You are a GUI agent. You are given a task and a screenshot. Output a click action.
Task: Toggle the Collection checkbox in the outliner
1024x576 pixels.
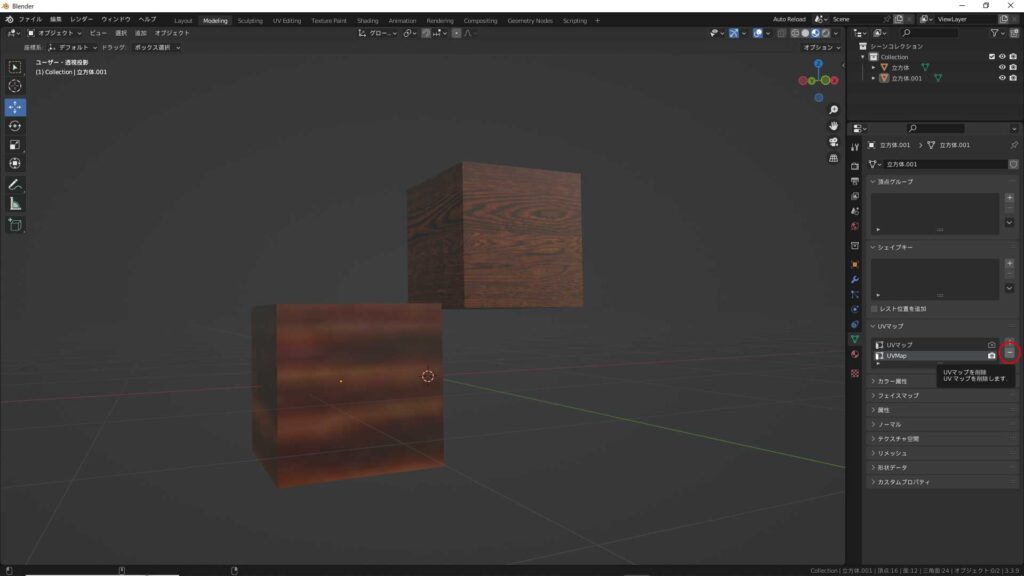[992, 56]
